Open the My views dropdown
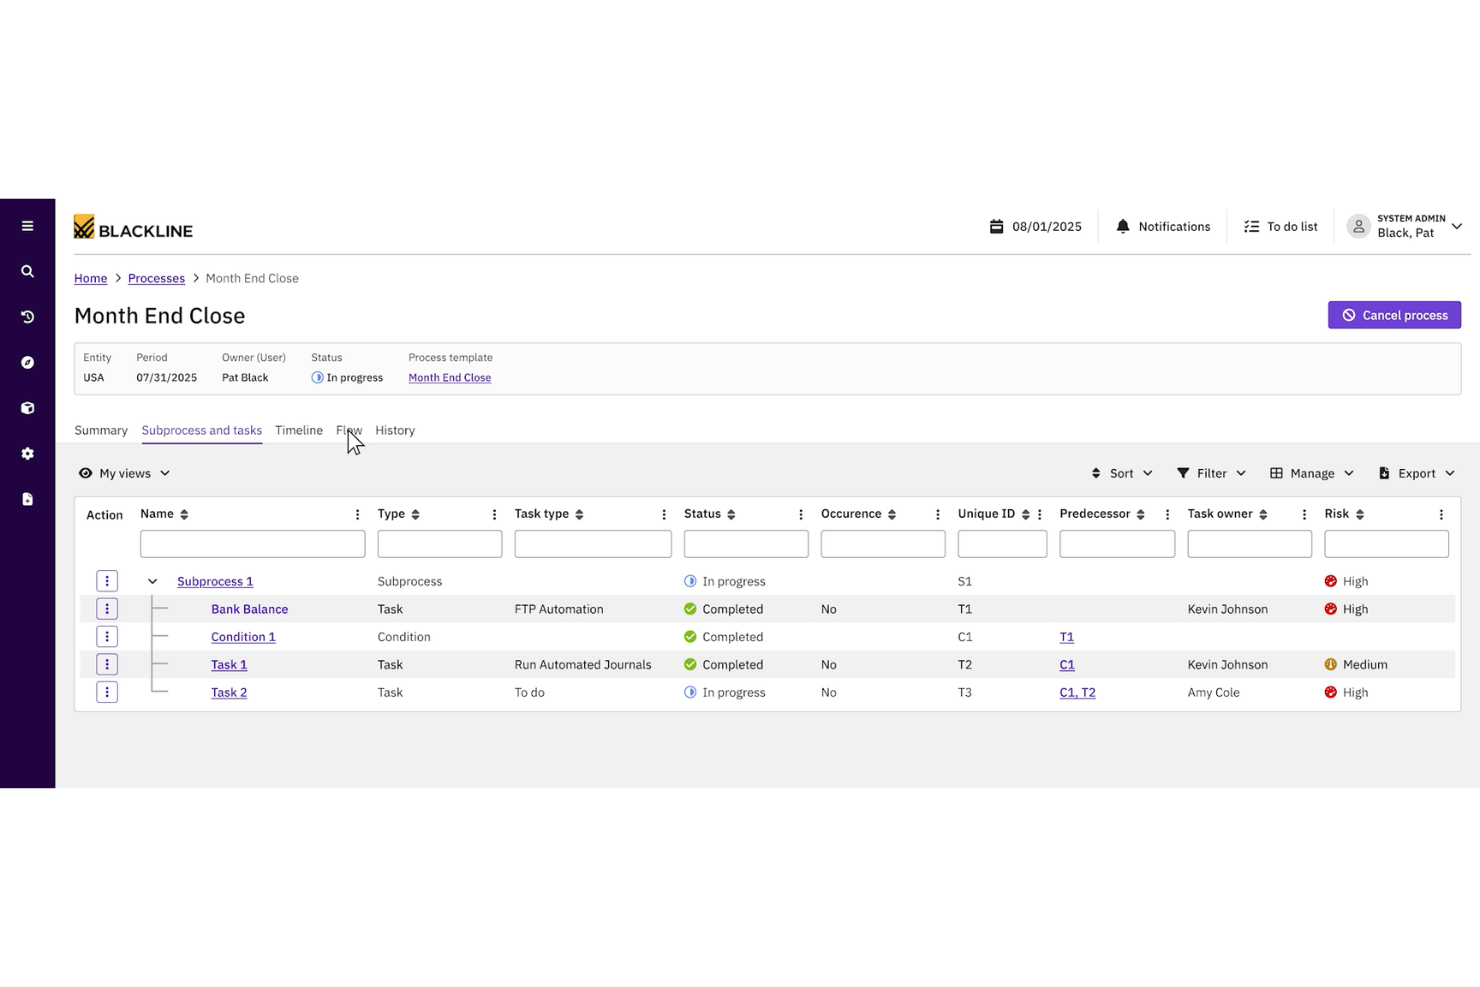1480x987 pixels. [x=125, y=473]
